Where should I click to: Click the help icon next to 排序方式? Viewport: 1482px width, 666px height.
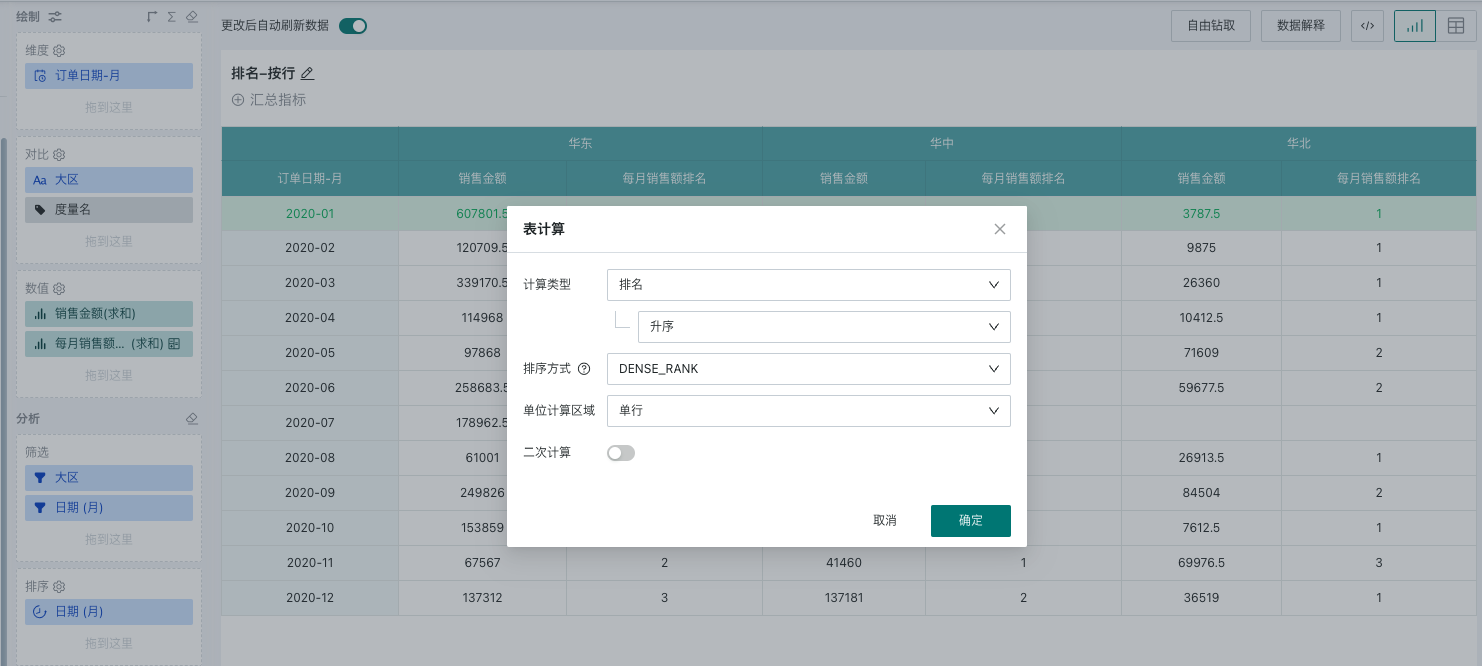click(x=584, y=369)
